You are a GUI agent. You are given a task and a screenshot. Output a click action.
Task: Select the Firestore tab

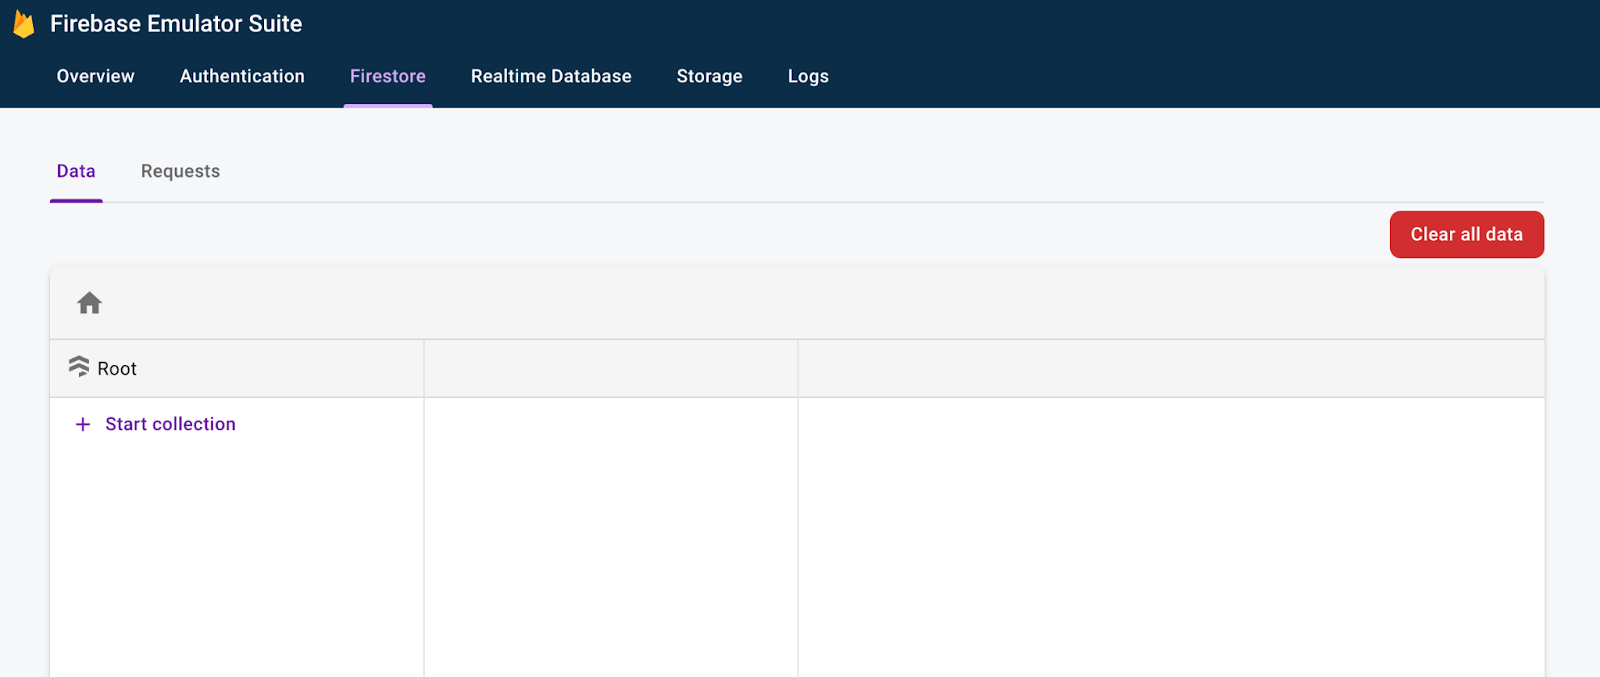[388, 76]
